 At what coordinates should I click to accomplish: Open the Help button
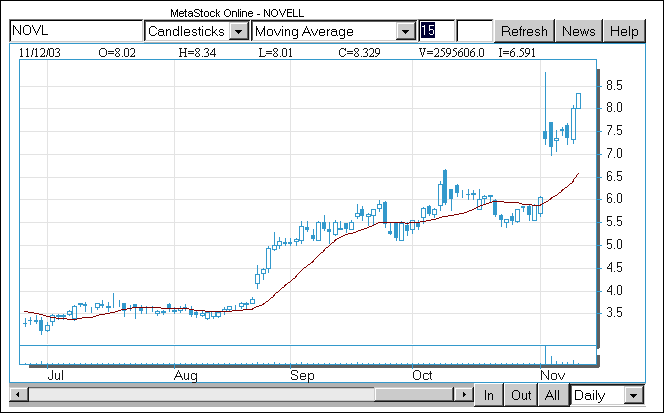click(624, 31)
